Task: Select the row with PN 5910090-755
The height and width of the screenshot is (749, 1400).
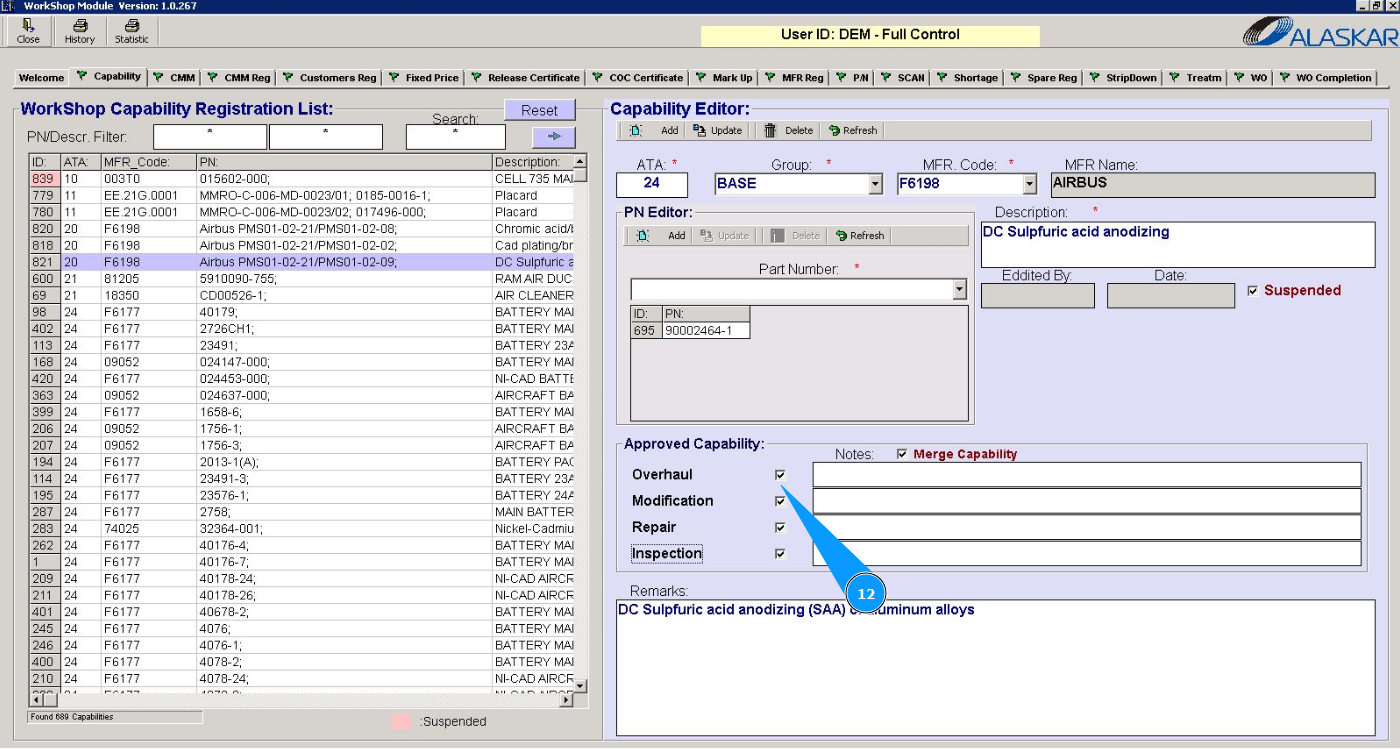Action: [302, 279]
